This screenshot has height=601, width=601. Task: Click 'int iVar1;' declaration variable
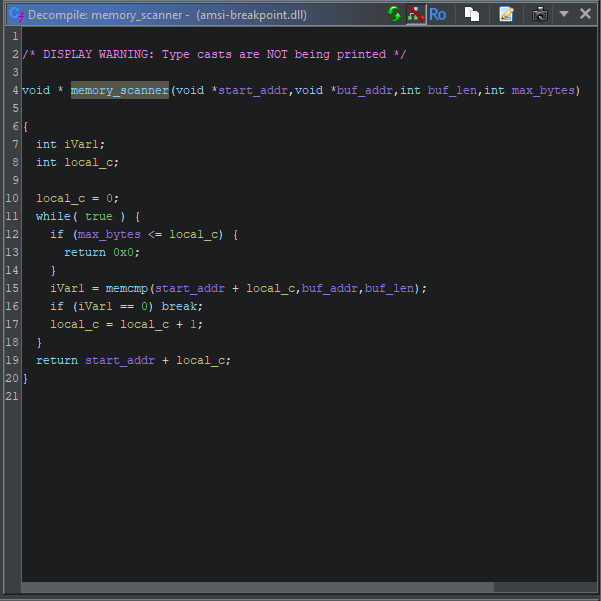point(80,145)
